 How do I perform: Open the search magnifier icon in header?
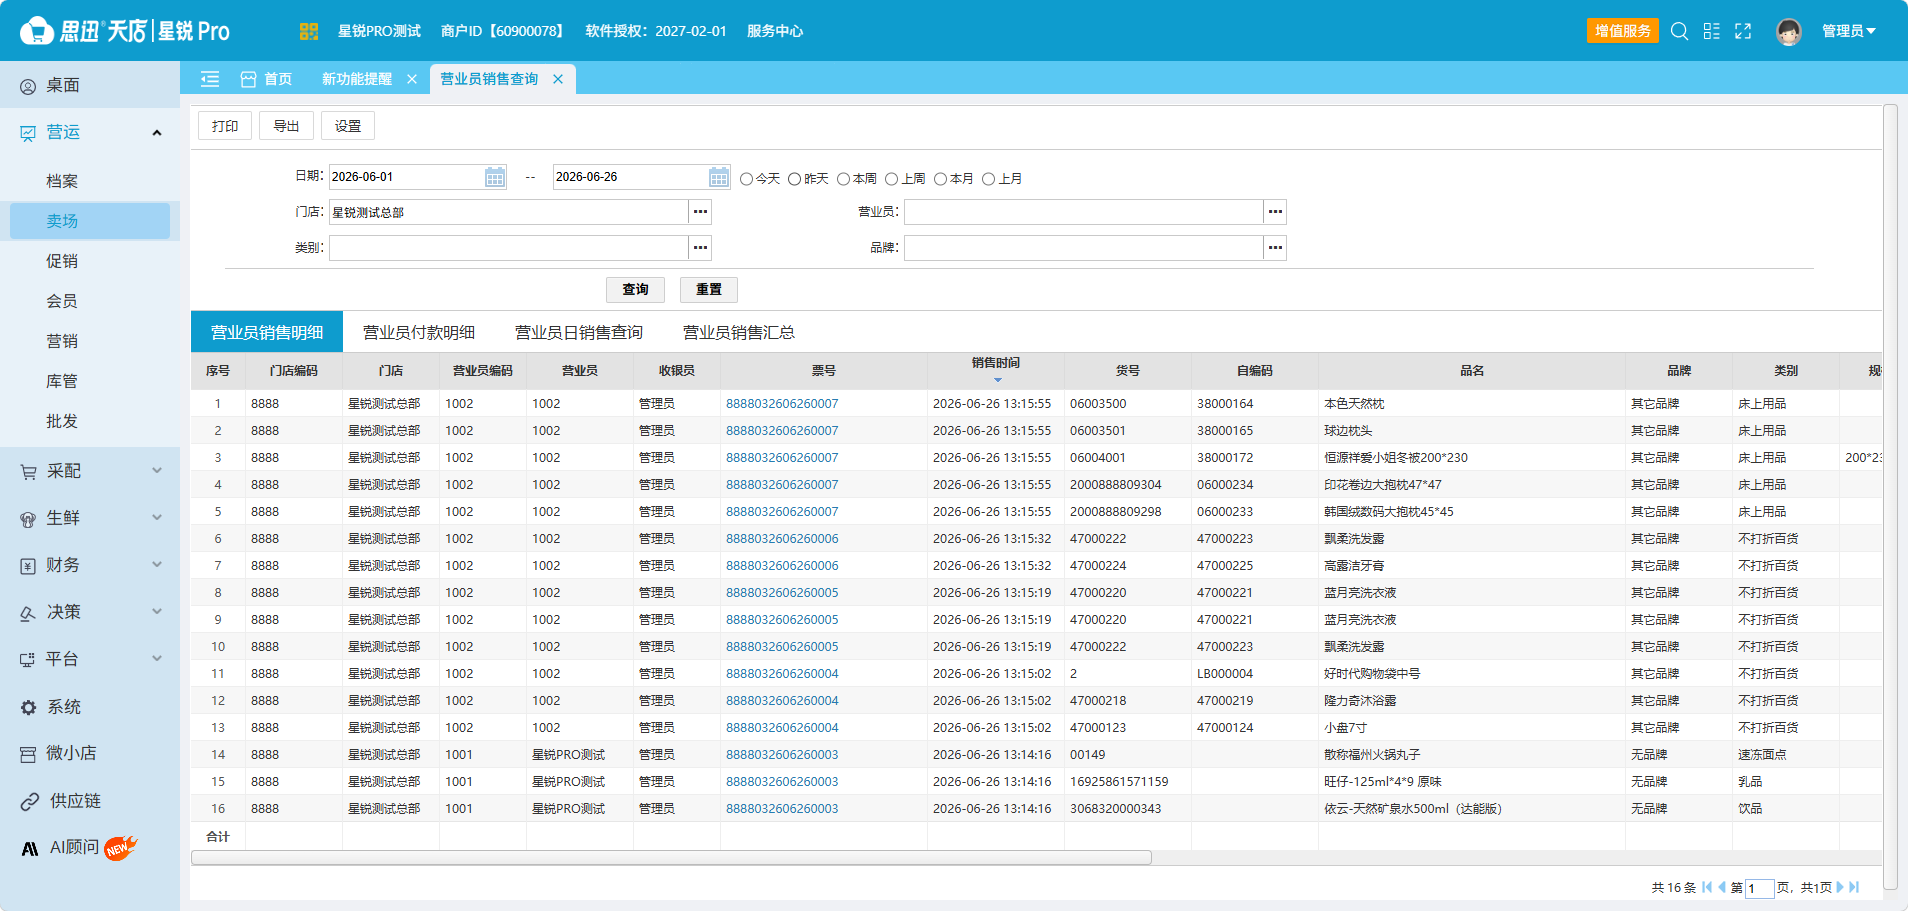(x=1679, y=31)
